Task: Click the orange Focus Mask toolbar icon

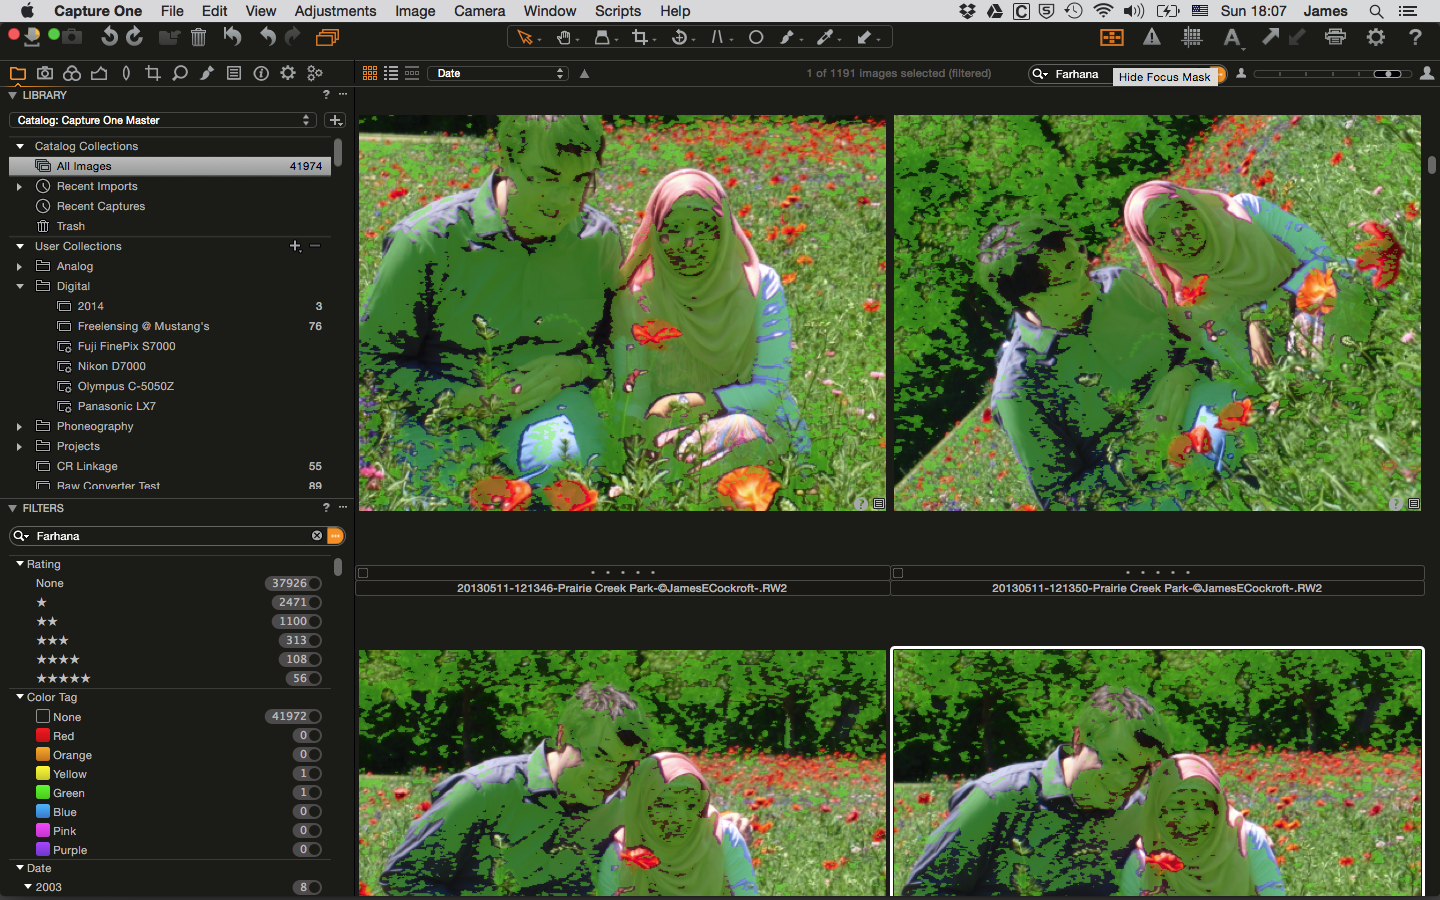Action: click(1112, 37)
